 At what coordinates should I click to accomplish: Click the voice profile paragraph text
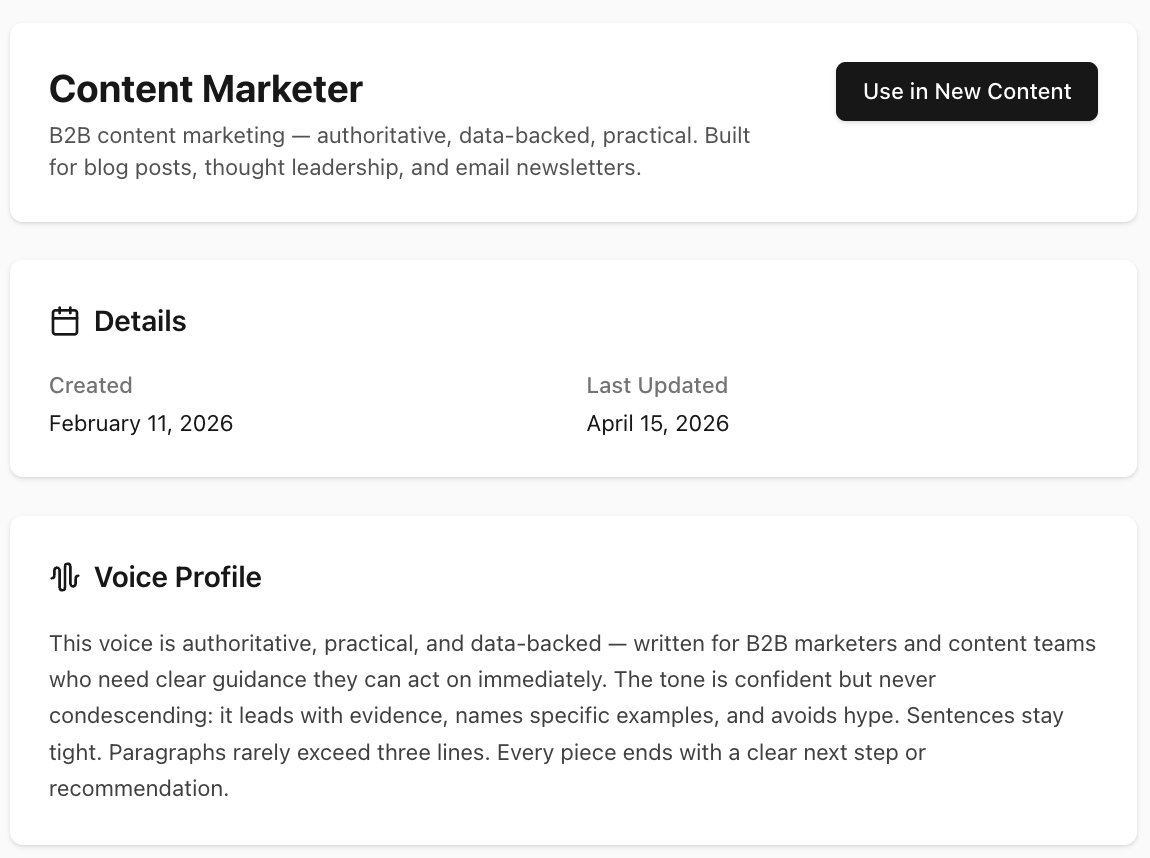coord(570,715)
